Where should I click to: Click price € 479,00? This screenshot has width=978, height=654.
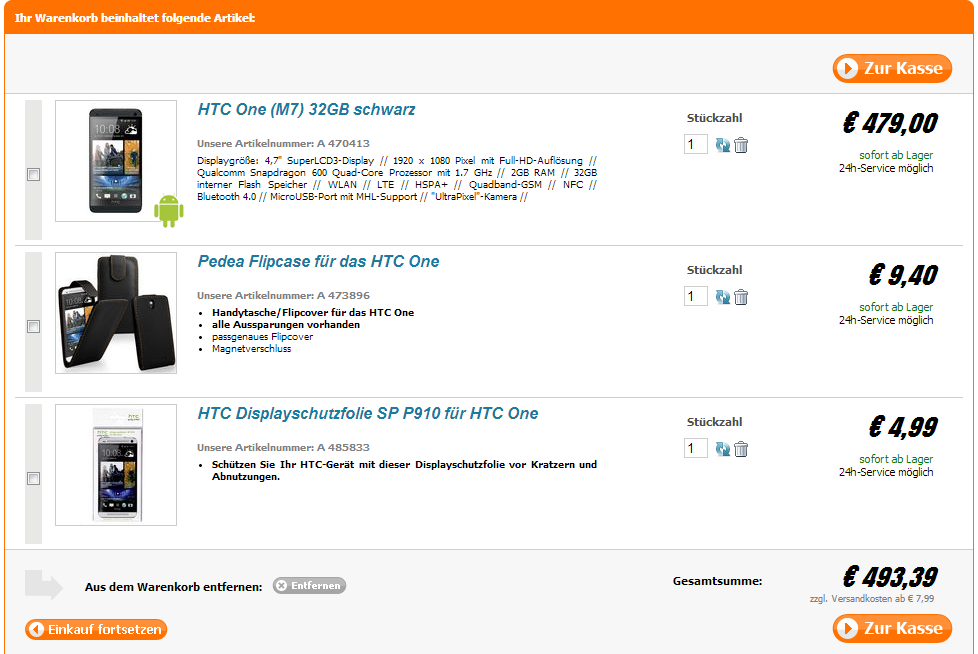(890, 123)
